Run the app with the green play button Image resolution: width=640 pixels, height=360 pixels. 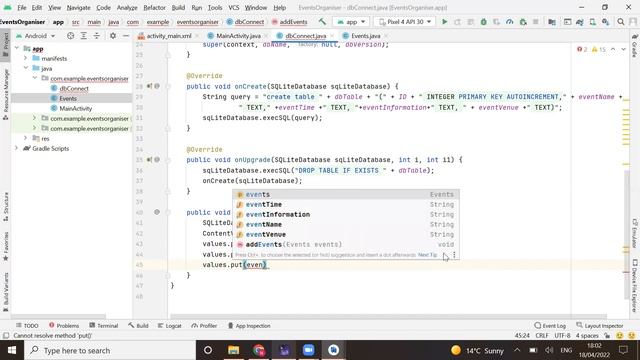point(444,22)
